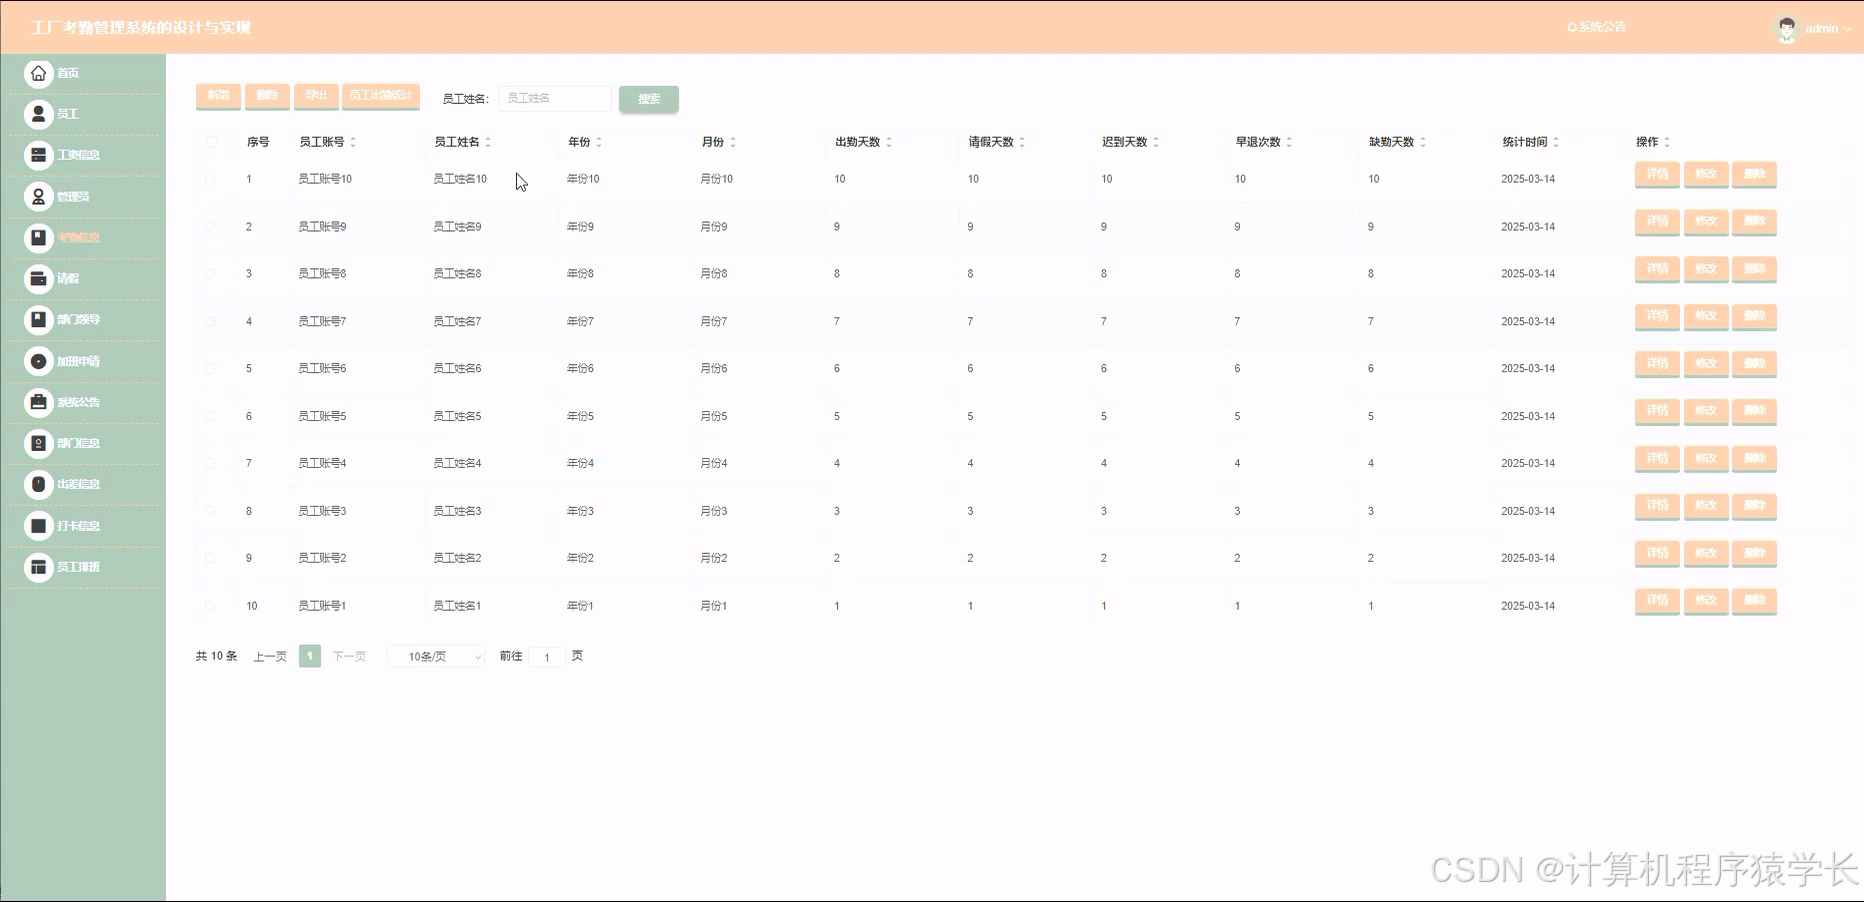Viewport: 1864px width, 902px height.
Task: Select the 管理员 administrator icon
Action: point(38,196)
